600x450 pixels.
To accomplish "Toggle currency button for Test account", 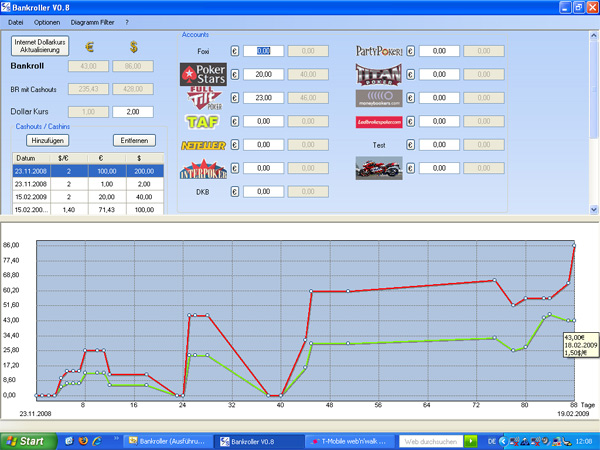I will [x=411, y=145].
